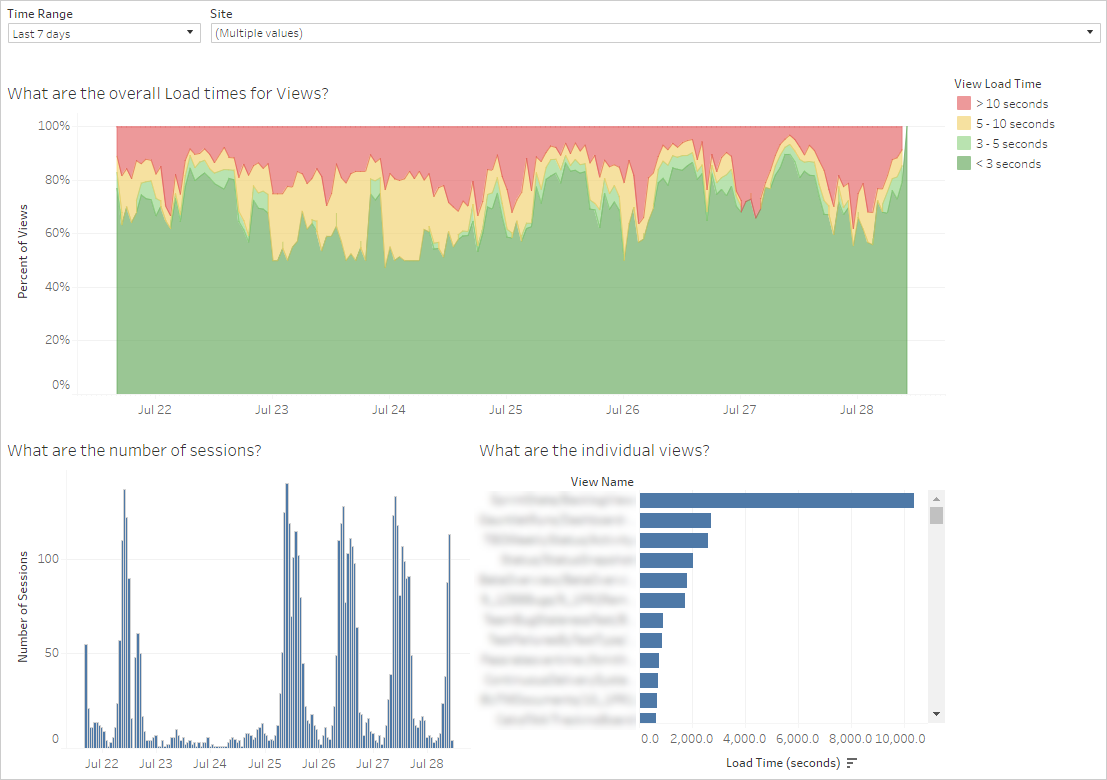Select the < 3 seconds green swatch
This screenshot has height=780, width=1107.
[964, 163]
